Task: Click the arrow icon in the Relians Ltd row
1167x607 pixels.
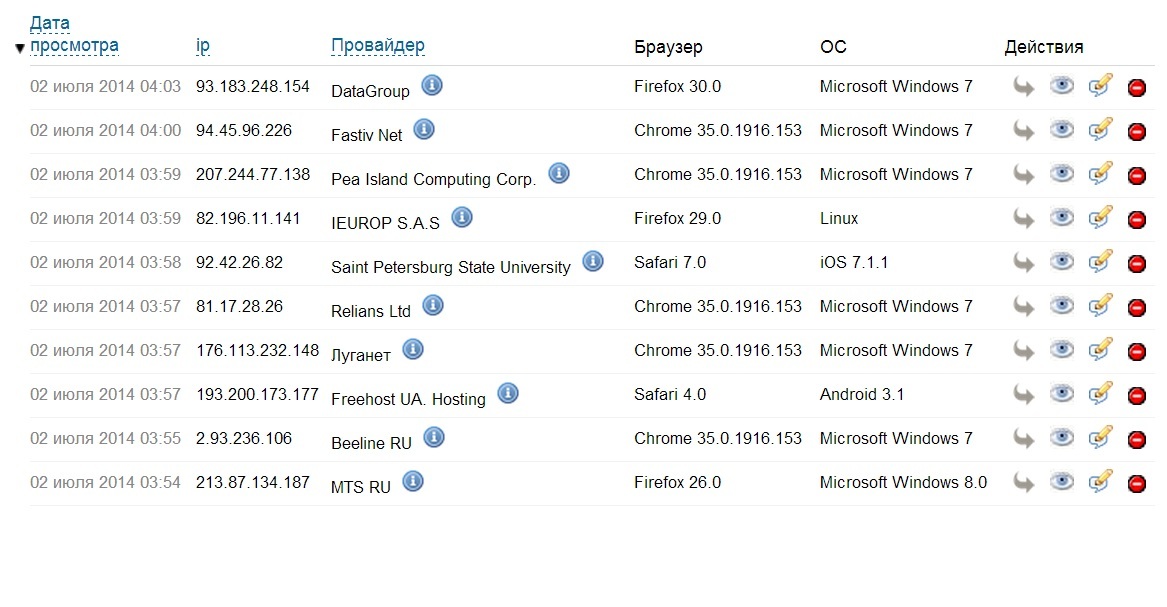Action: click(1023, 306)
